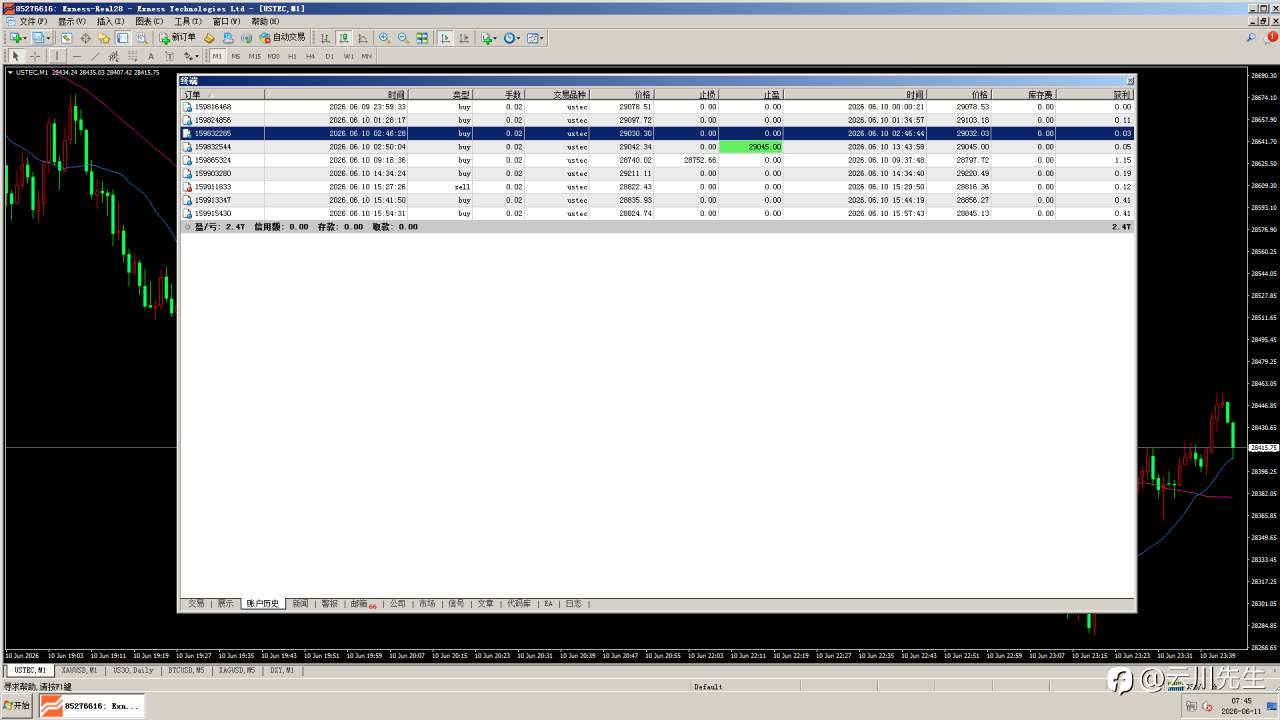Open the periods clock dropdown
The height and width of the screenshot is (720, 1280).
512,38
